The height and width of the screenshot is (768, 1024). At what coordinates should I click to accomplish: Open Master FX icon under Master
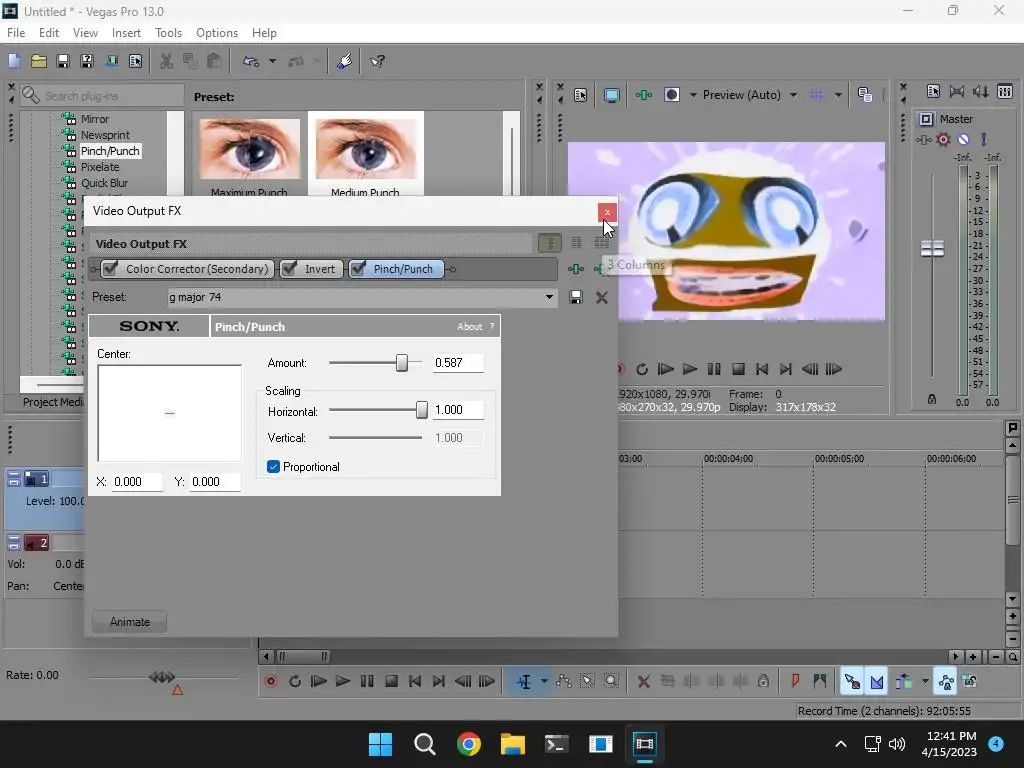[923, 140]
